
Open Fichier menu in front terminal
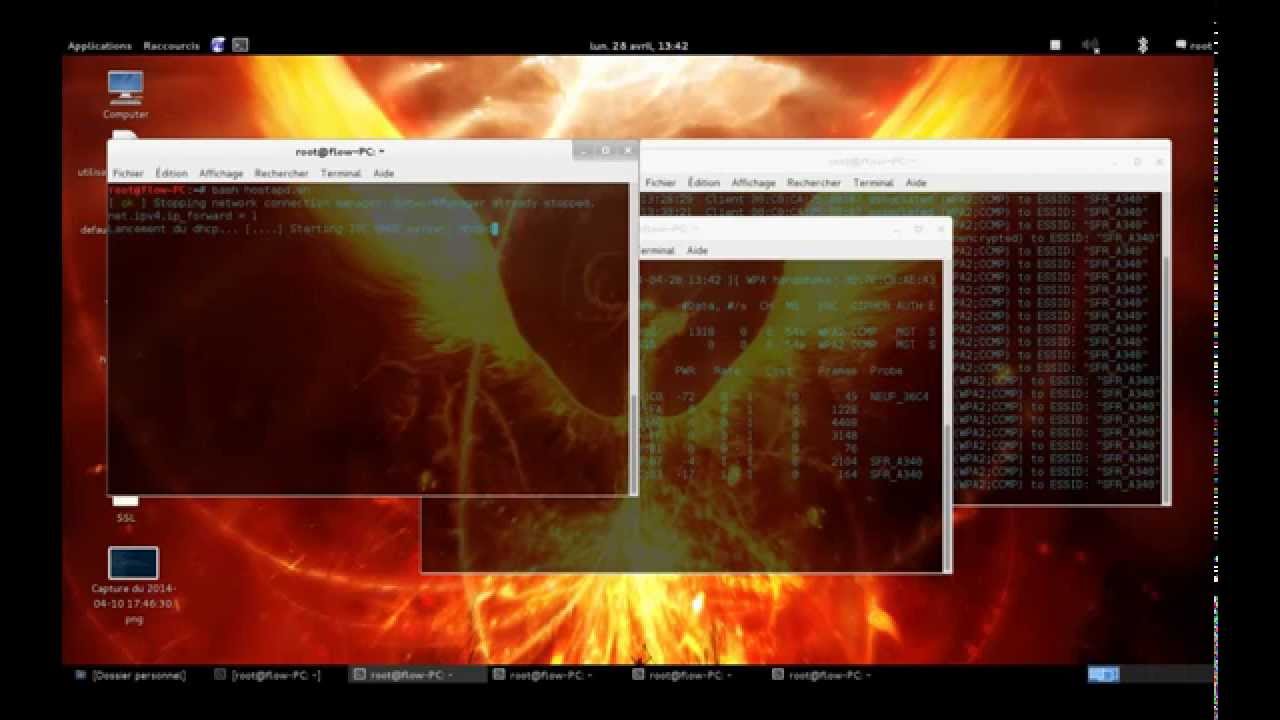pyautogui.click(x=128, y=173)
